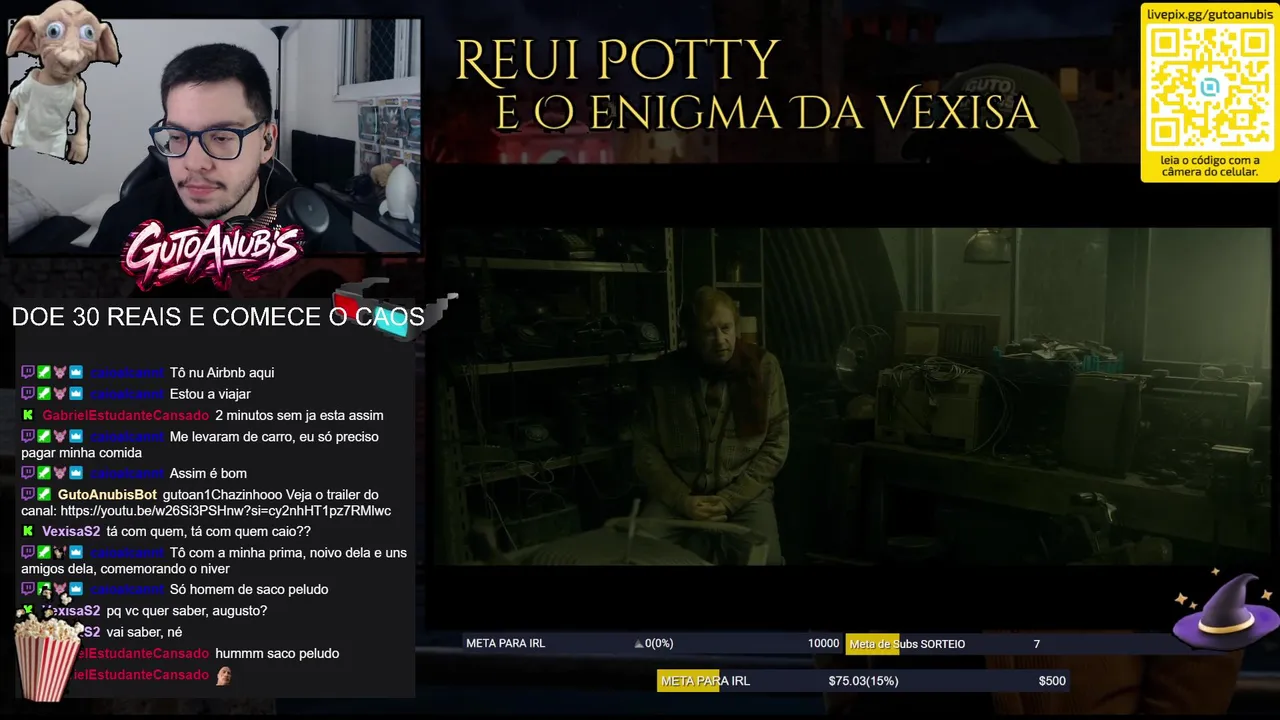Click the purple wizard hat icon
The height and width of the screenshot is (720, 1280).
click(1226, 612)
